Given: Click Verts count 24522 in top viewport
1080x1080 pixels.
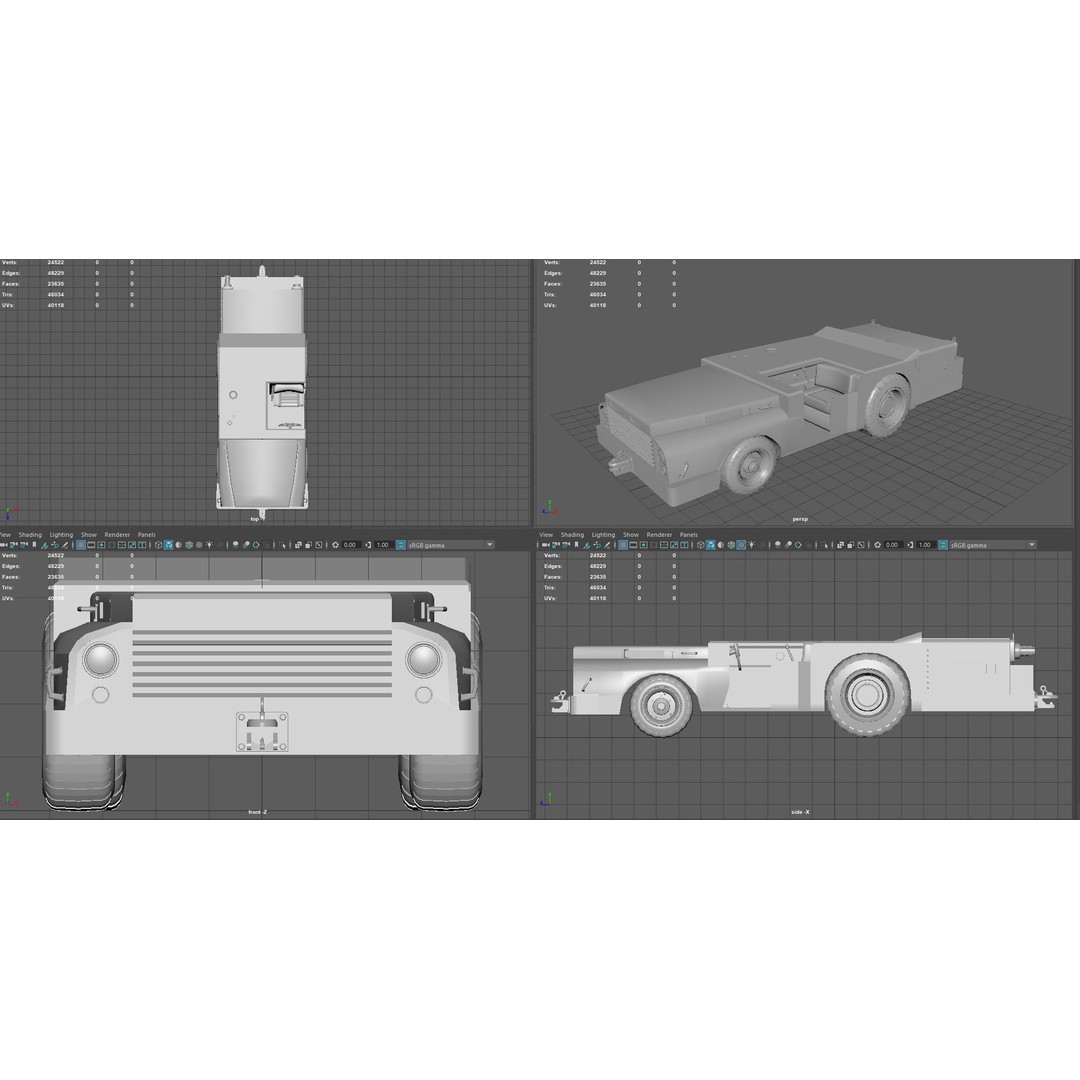Looking at the screenshot, I should click(x=56, y=262).
